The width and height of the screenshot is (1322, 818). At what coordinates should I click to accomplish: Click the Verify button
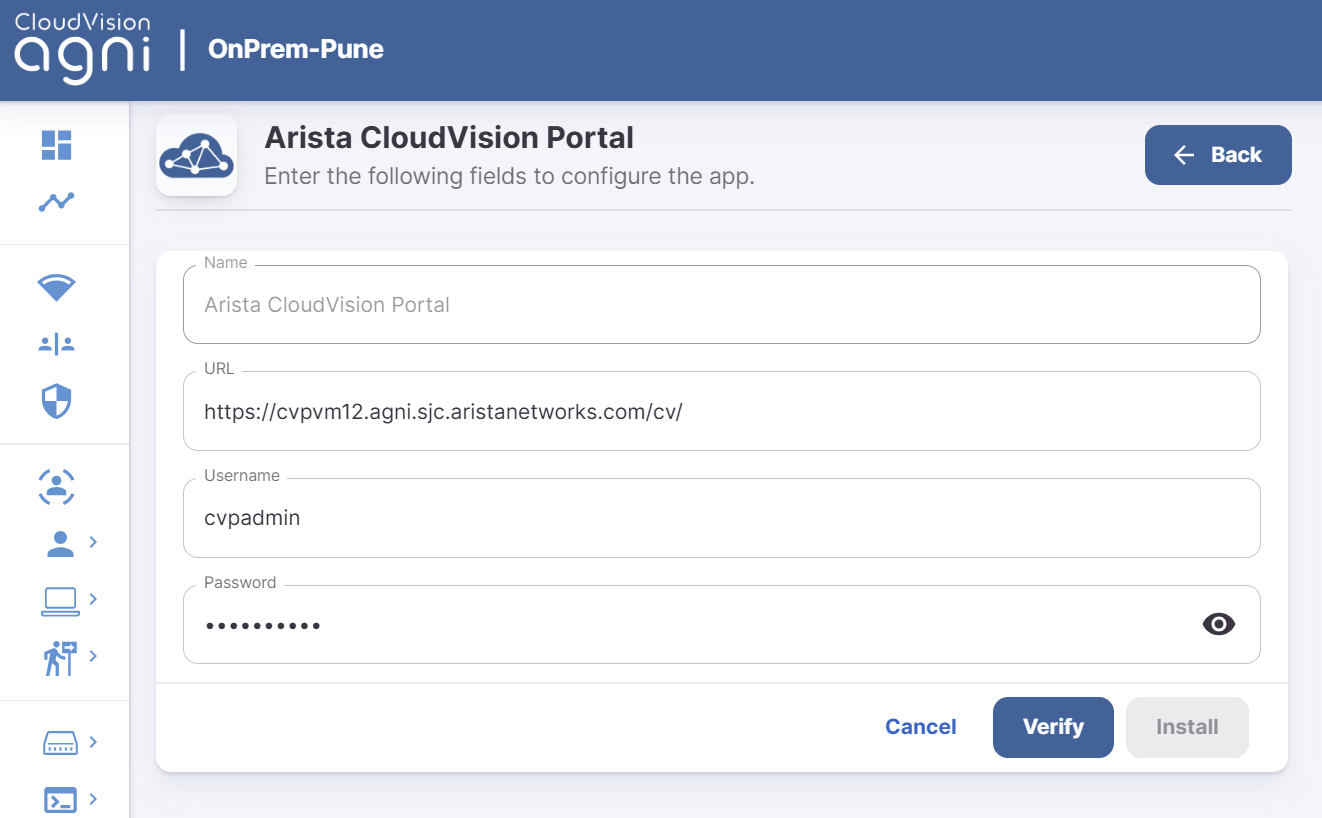pos(1053,727)
